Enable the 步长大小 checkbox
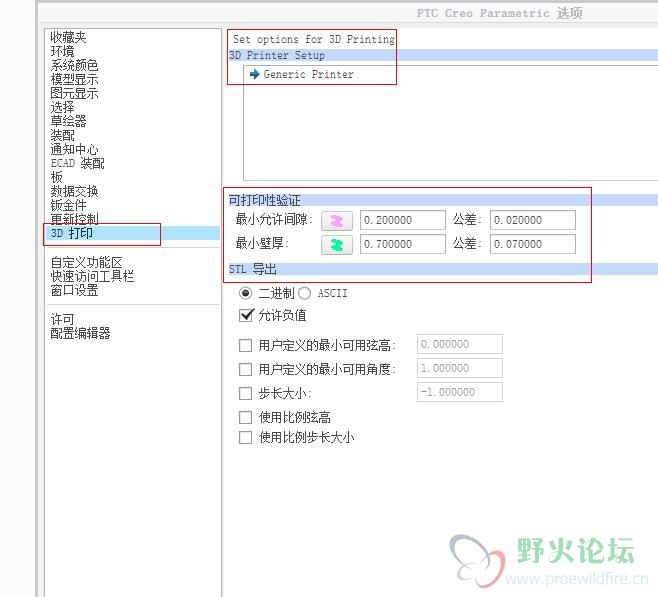The image size is (658, 597). [245, 394]
